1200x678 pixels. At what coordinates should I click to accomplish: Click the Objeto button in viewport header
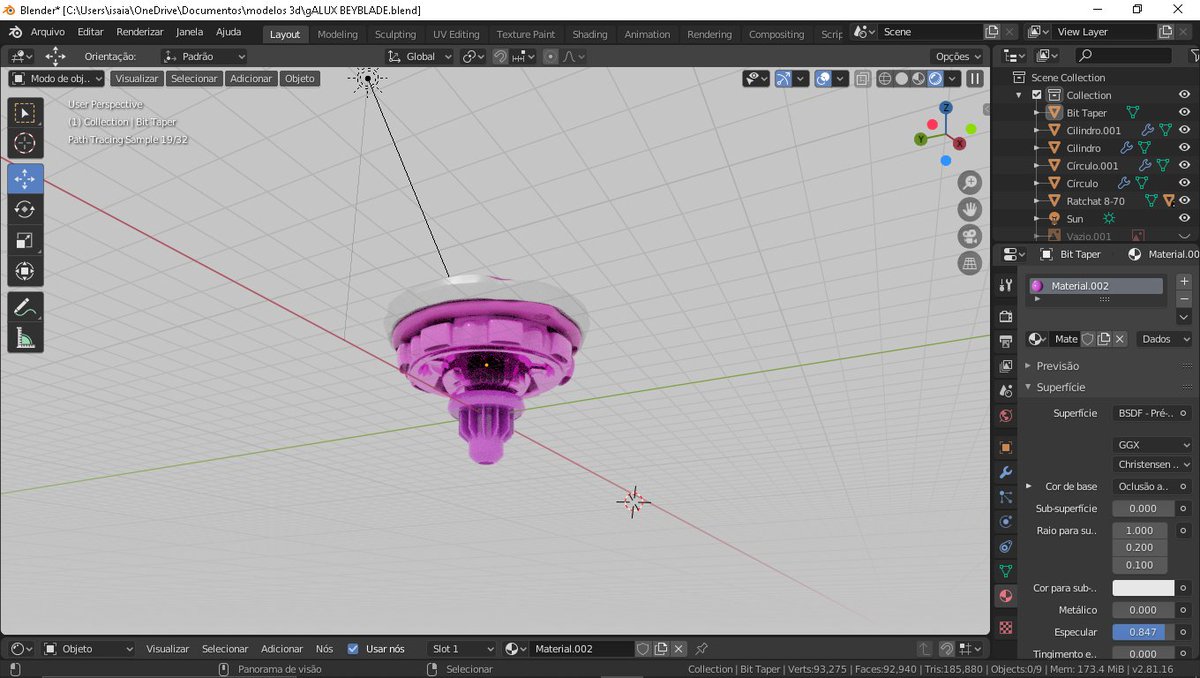pyautogui.click(x=299, y=78)
